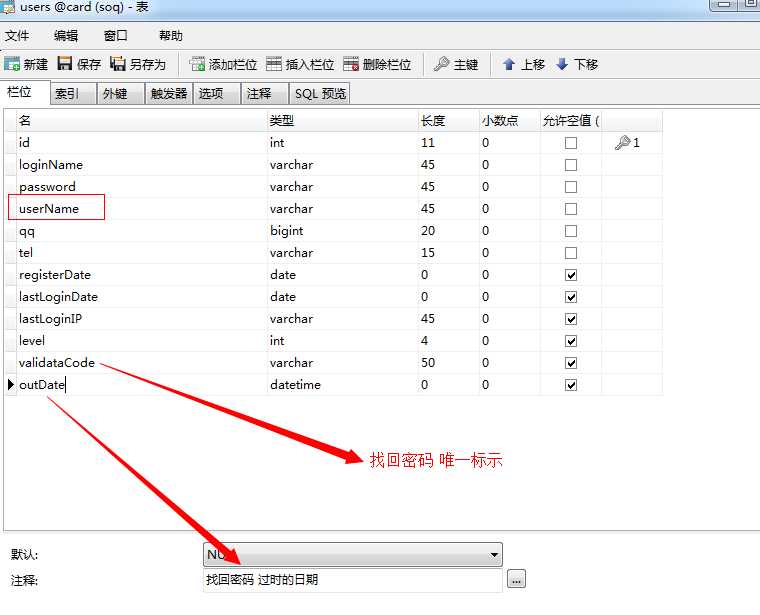Switch to the 索引 tab
This screenshot has width=760, height=615.
(73, 93)
